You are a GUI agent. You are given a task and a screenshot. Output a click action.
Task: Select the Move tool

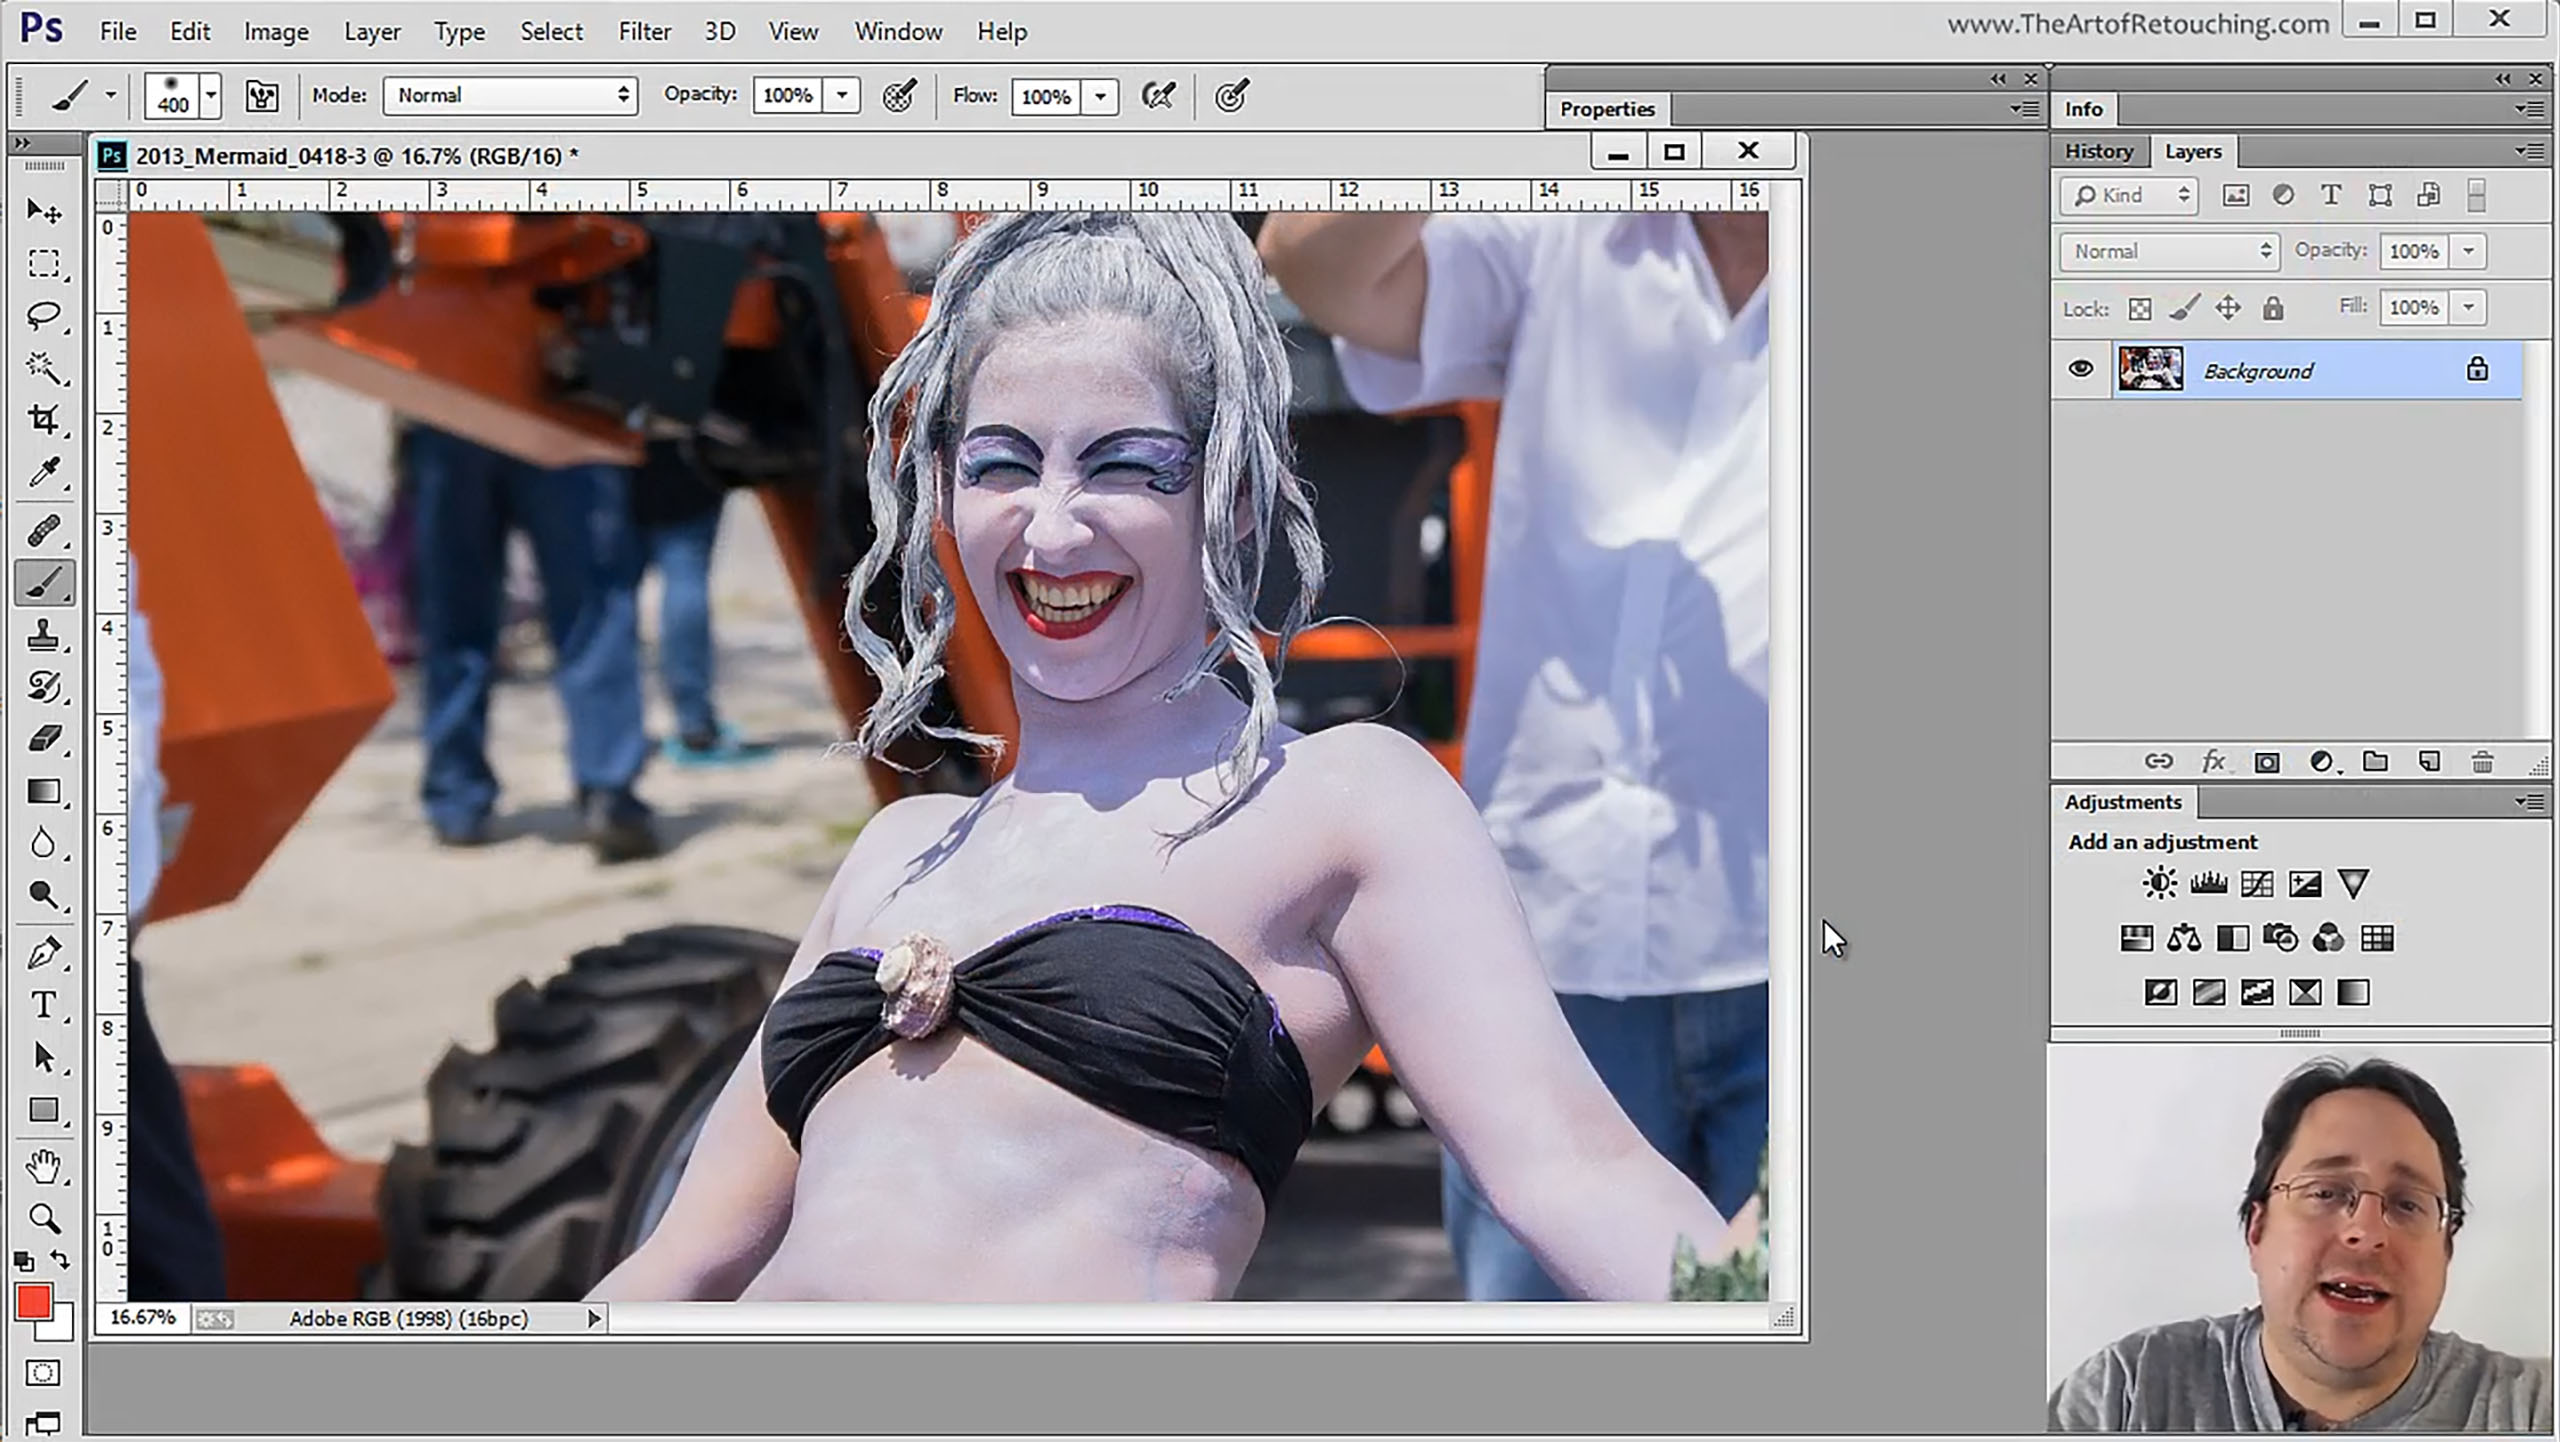(x=43, y=210)
